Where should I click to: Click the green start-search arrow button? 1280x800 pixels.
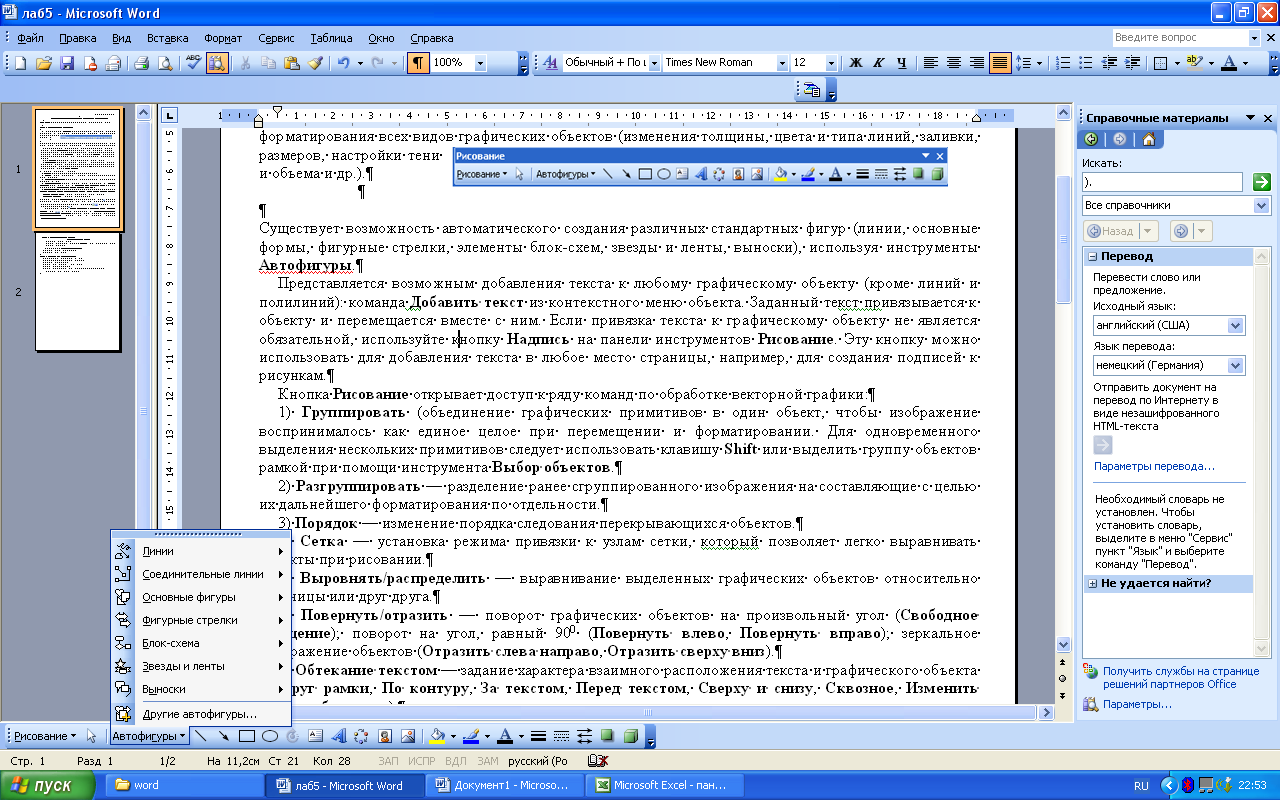click(1261, 182)
